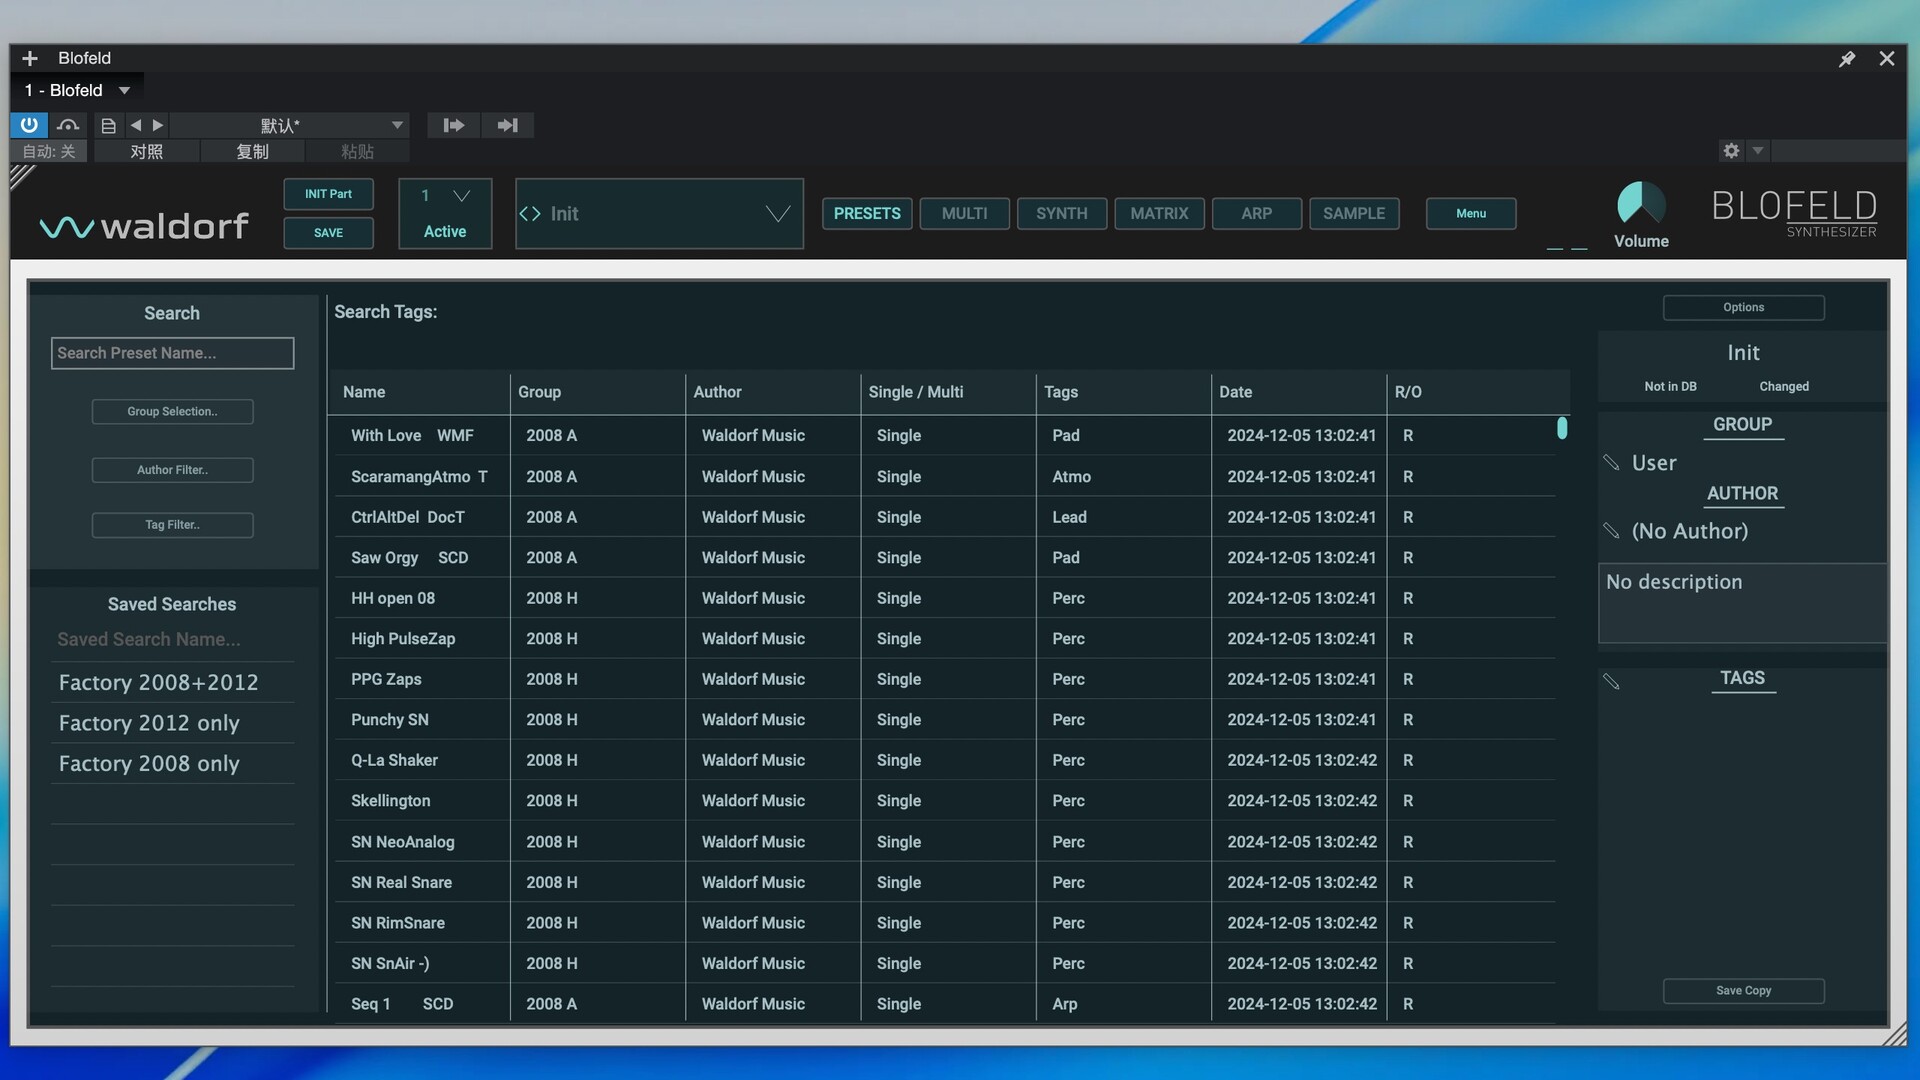Open Author Filter

[x=172, y=470]
